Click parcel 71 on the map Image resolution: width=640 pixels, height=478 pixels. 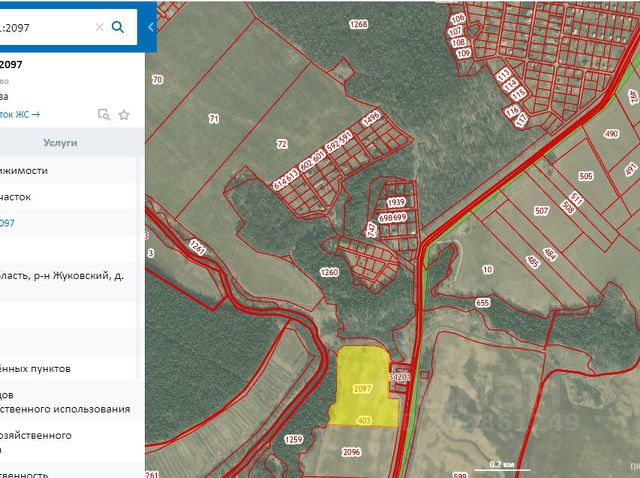click(213, 119)
